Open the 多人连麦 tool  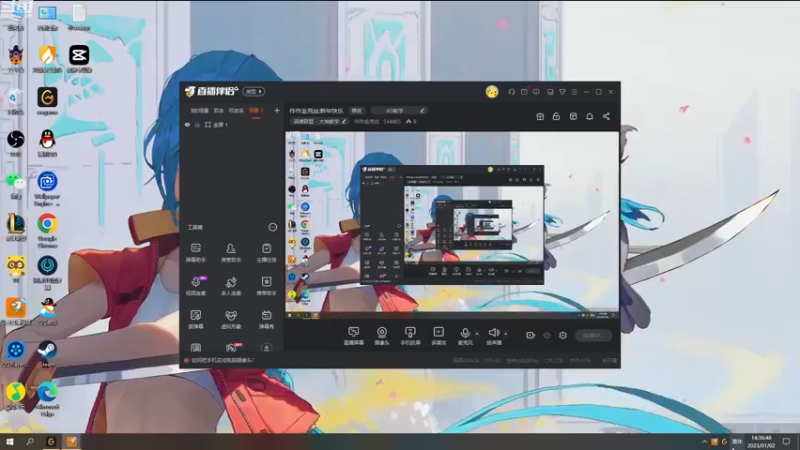[x=231, y=286]
